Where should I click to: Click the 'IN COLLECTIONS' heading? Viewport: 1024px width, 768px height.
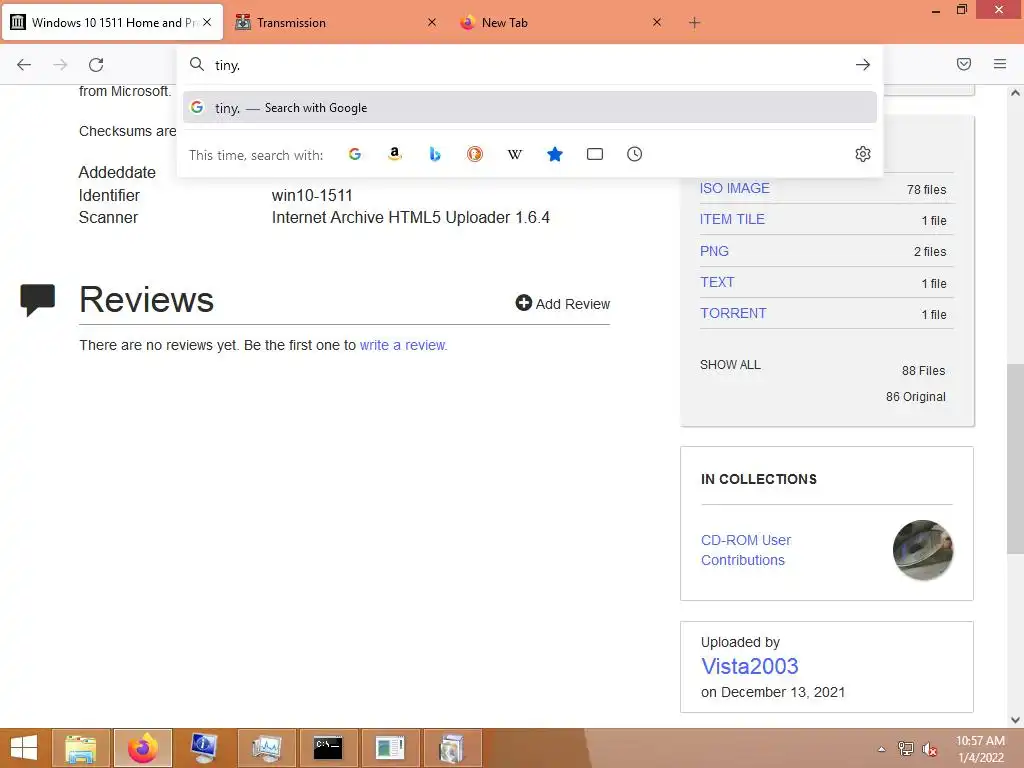[x=759, y=479]
